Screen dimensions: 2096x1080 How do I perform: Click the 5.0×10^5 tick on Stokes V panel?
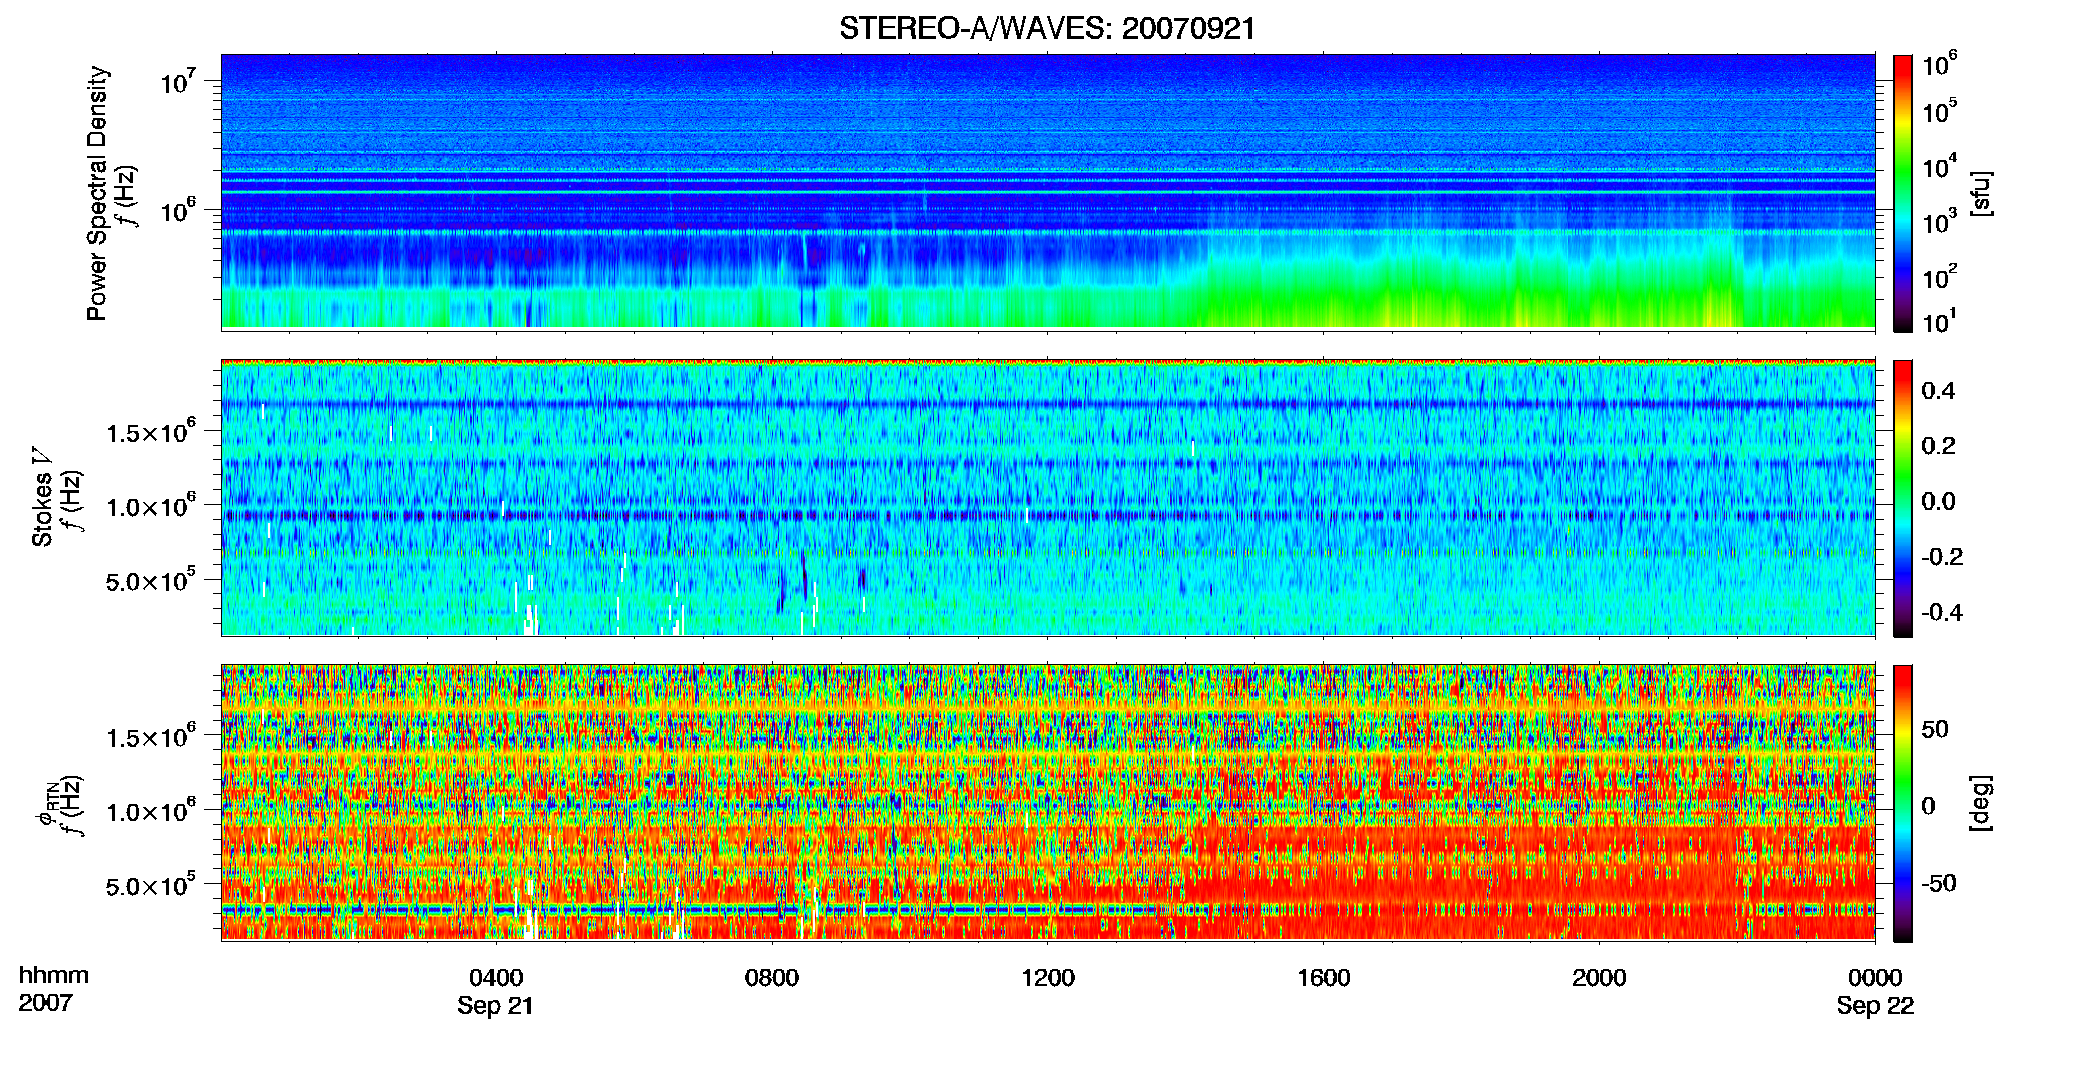point(150,579)
